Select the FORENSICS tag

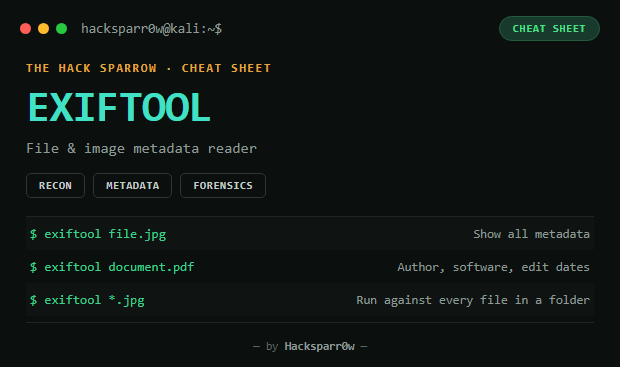(223, 185)
